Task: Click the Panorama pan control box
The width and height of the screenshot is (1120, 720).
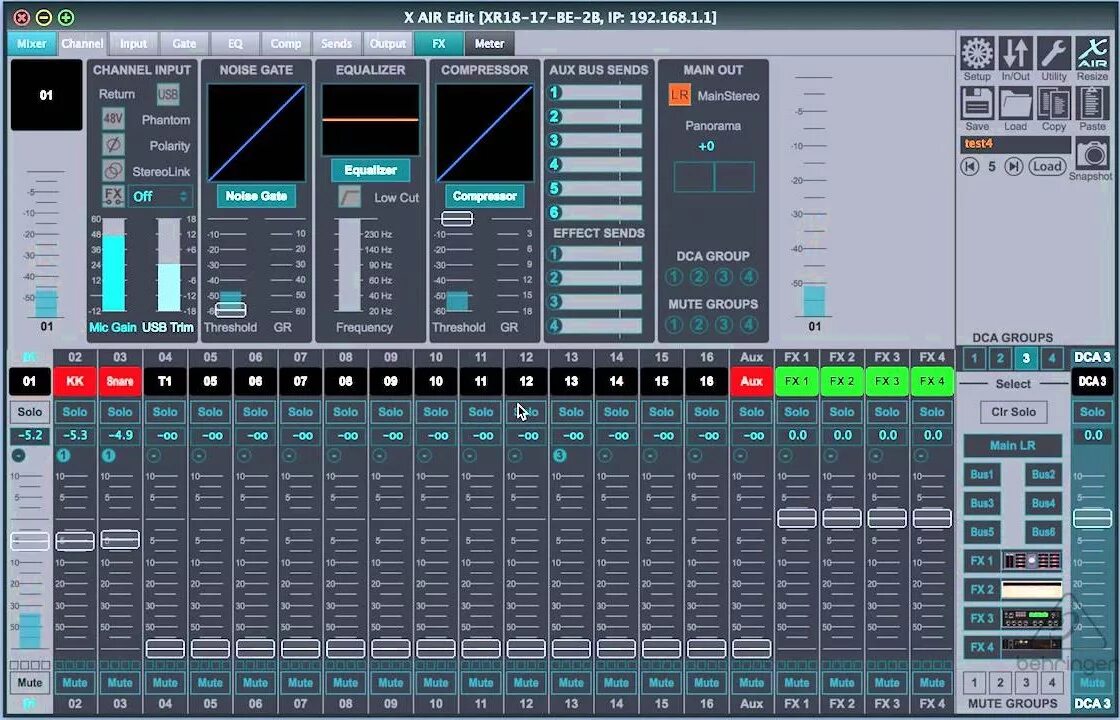Action: pyautogui.click(x=714, y=176)
